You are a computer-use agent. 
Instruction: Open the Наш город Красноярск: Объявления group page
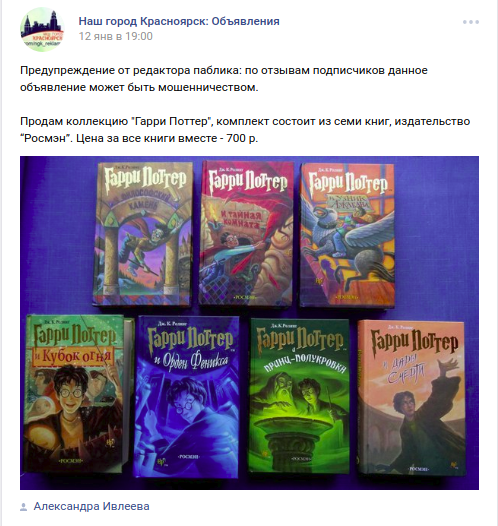[x=179, y=21]
